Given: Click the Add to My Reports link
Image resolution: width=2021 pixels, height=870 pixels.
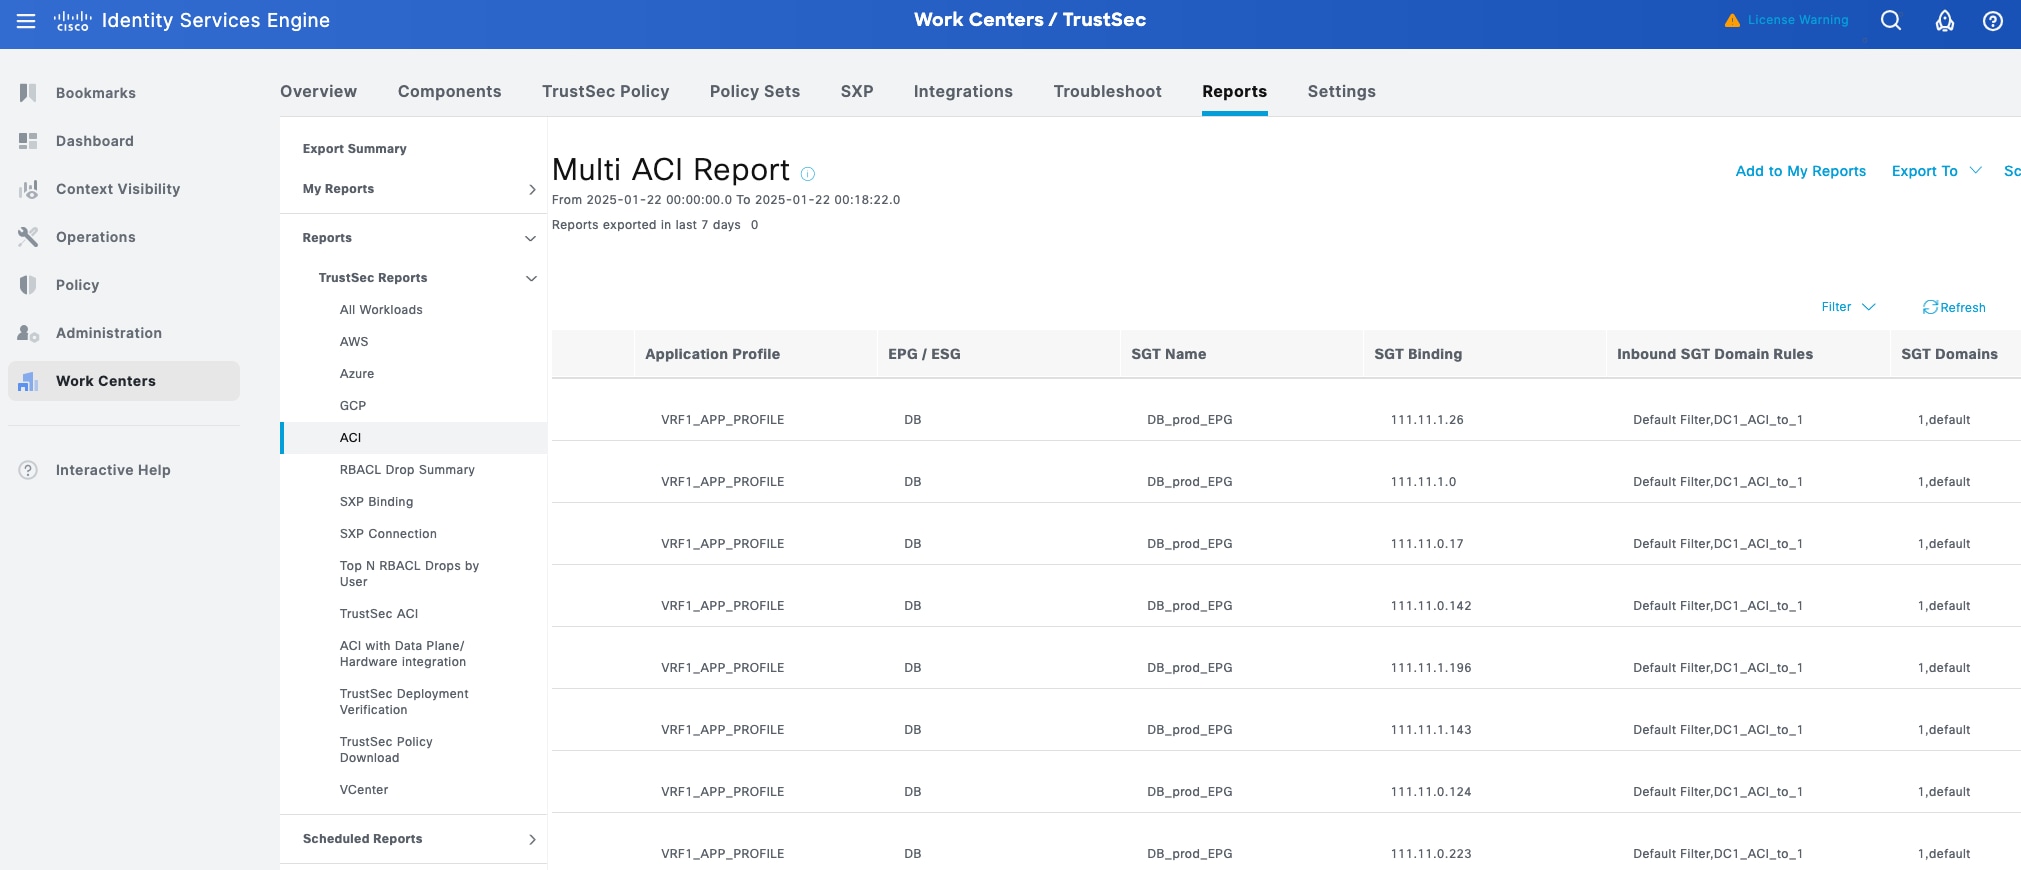Looking at the screenshot, I should (x=1800, y=171).
